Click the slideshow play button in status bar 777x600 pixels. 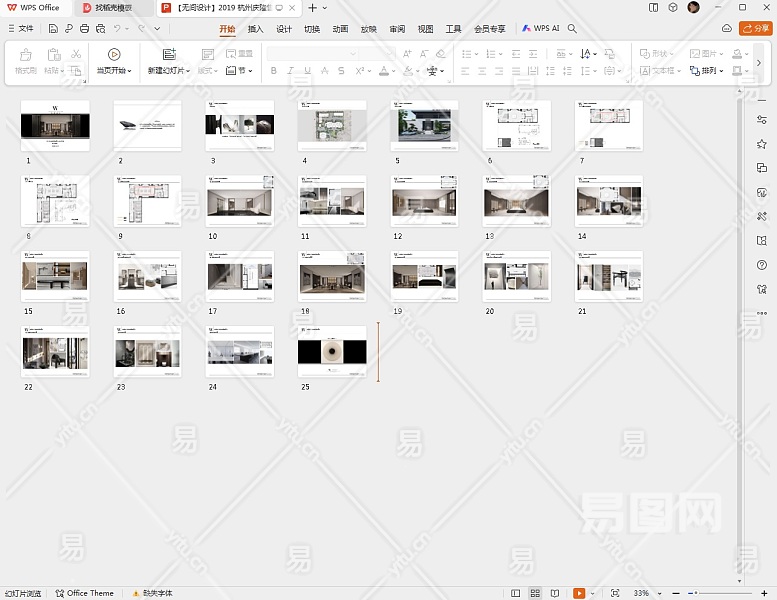(579, 593)
